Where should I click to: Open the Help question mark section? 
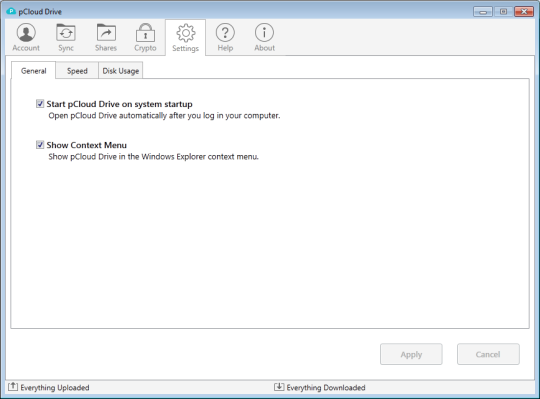click(x=225, y=38)
